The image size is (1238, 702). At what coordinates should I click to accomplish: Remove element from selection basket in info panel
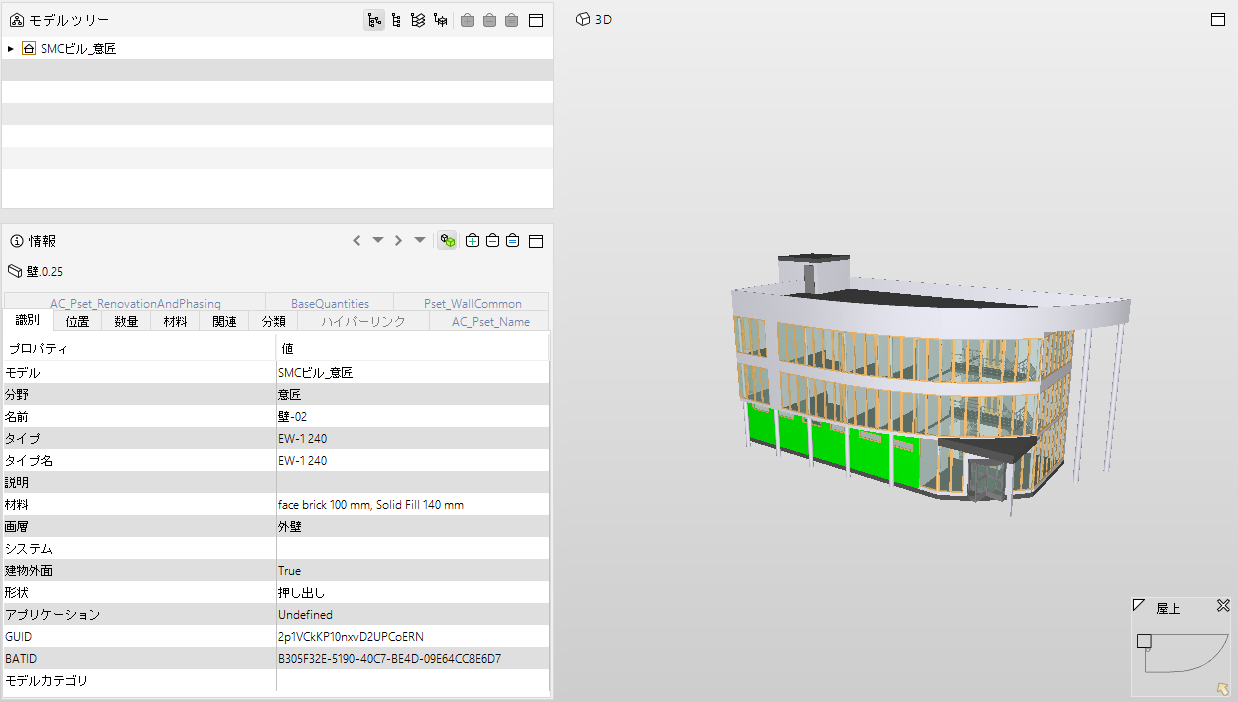[x=492, y=241]
